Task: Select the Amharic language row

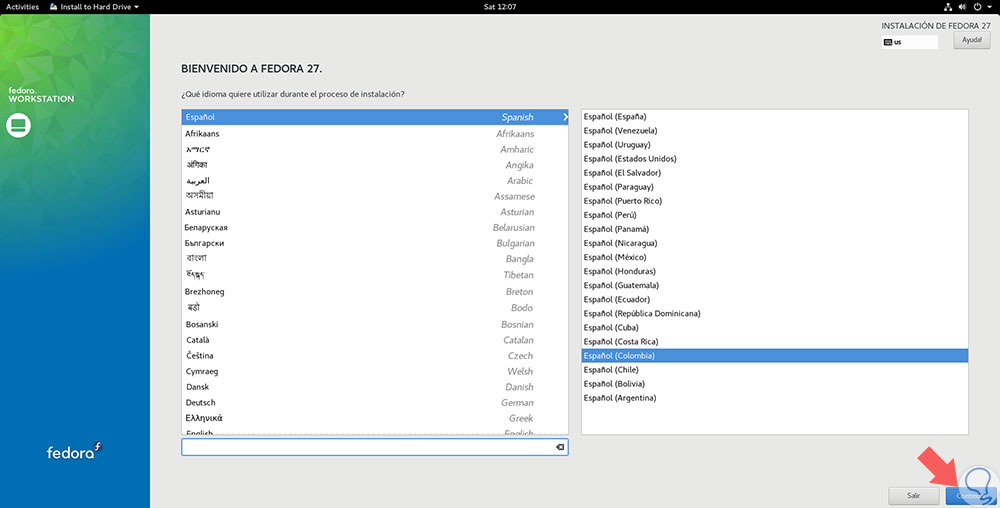Action: (x=374, y=149)
